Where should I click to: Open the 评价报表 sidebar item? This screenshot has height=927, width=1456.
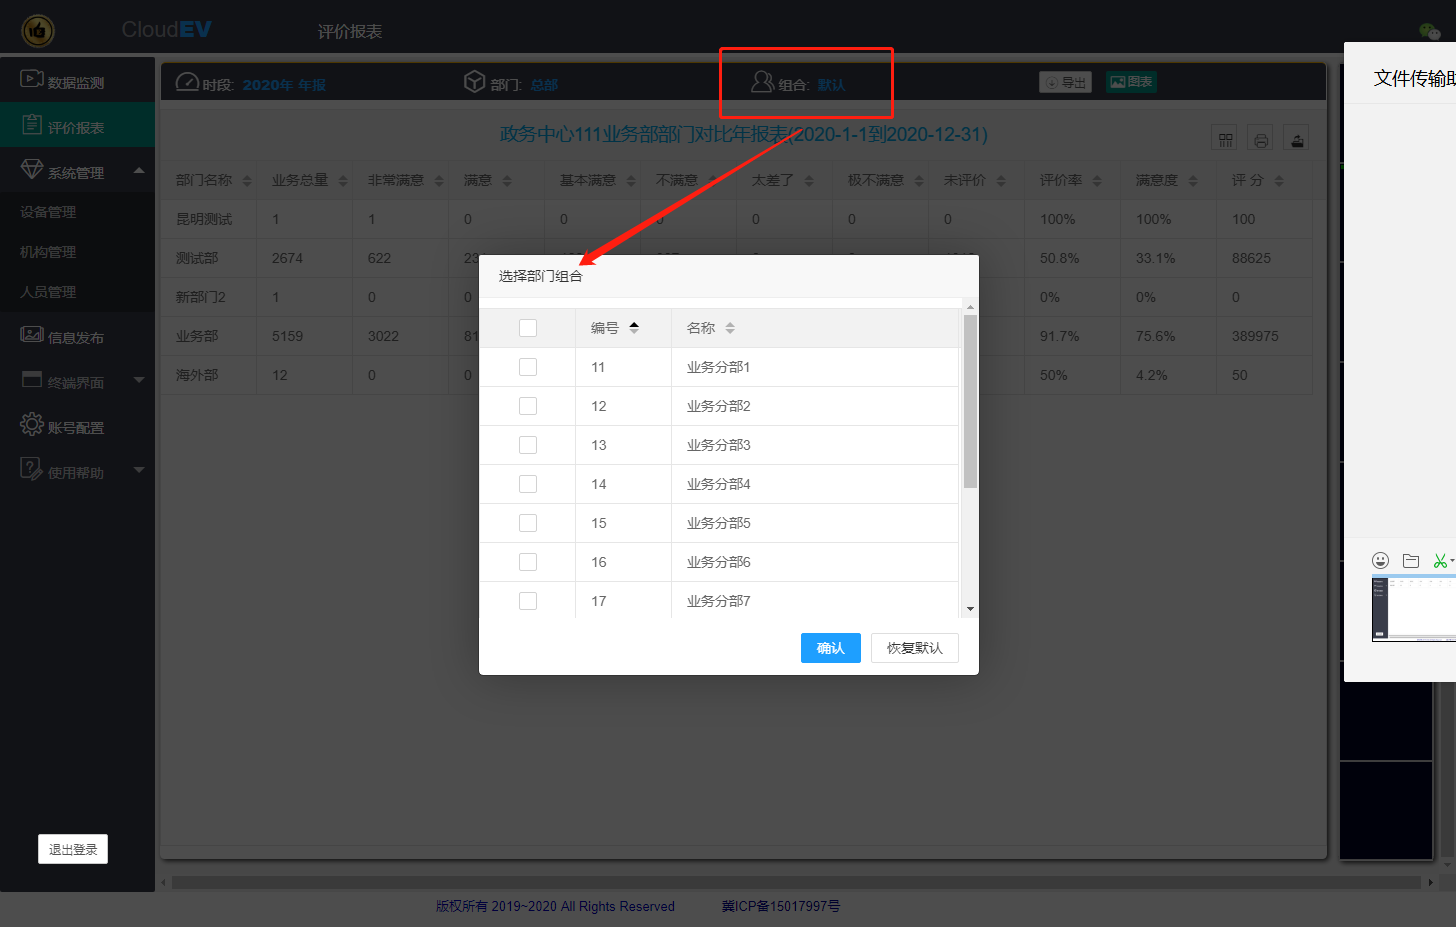(77, 125)
